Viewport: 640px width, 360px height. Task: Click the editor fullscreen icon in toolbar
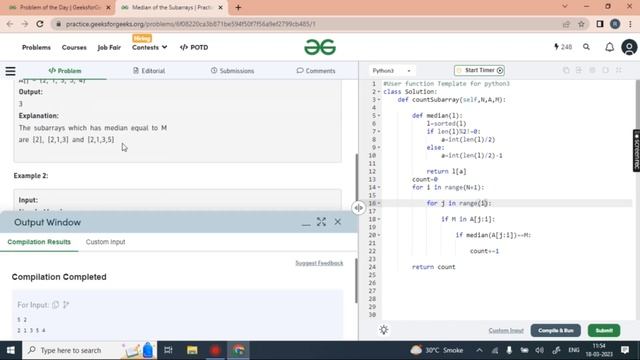[619, 71]
